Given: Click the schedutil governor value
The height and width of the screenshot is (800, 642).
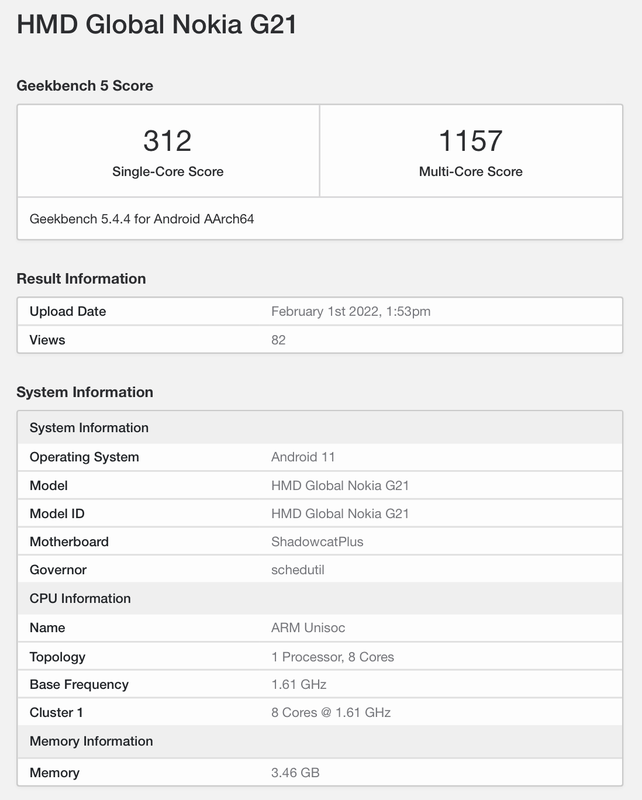Looking at the screenshot, I should coord(298,569).
